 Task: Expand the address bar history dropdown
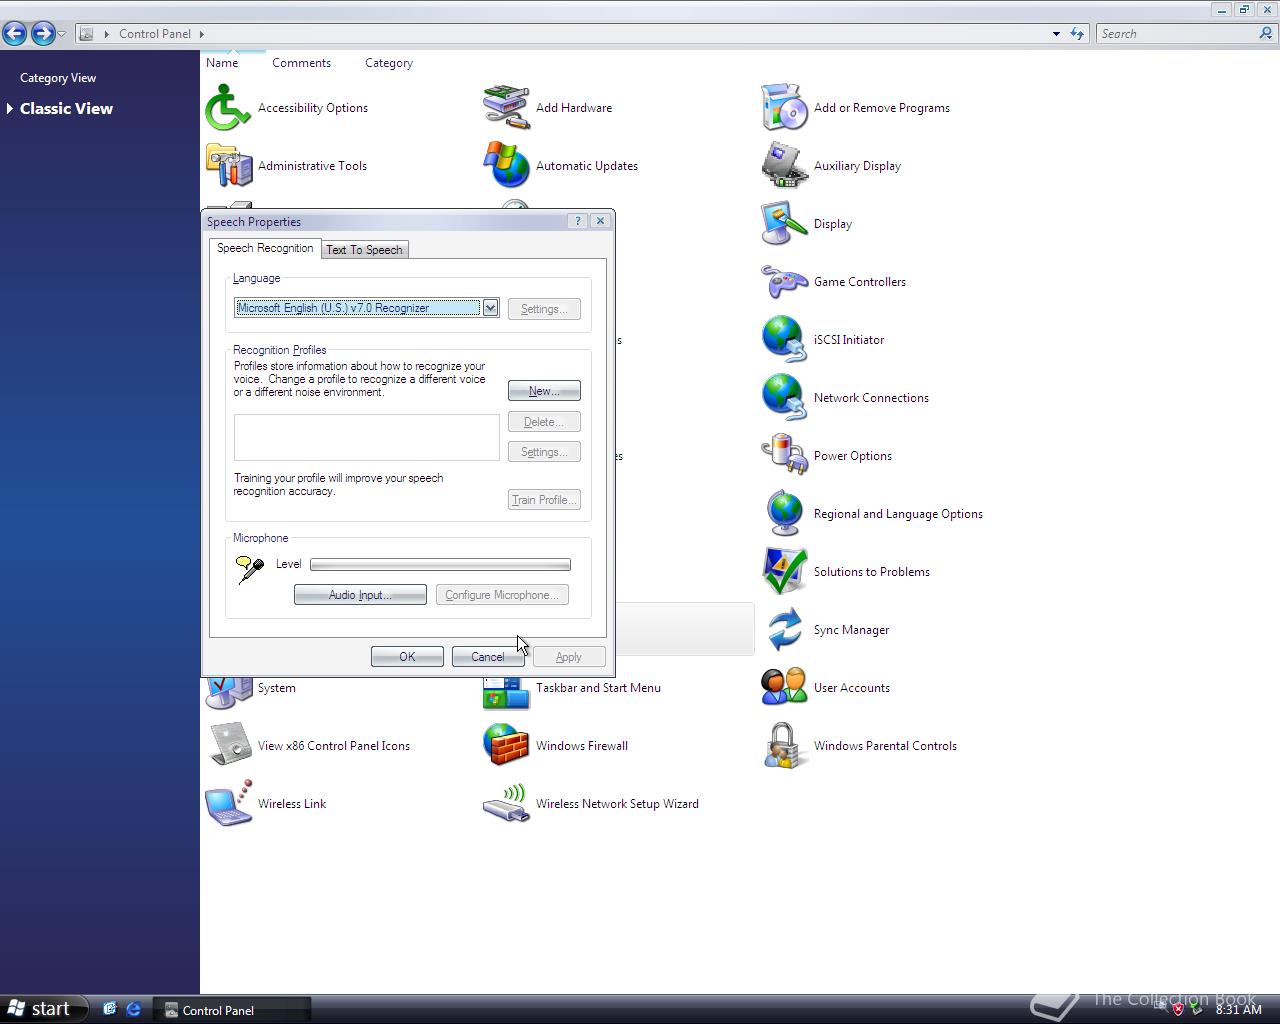tap(1056, 34)
